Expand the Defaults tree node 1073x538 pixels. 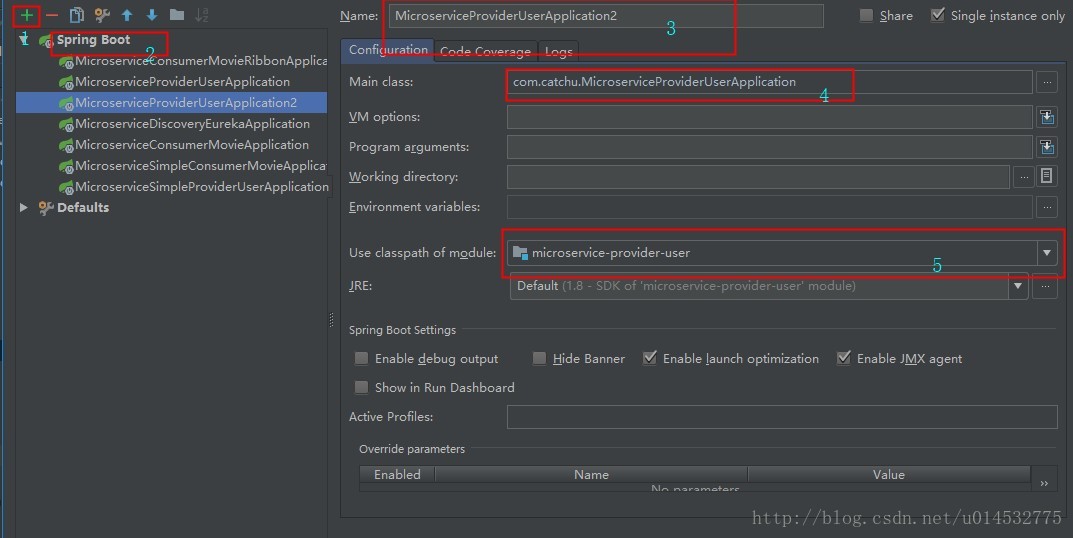tap(24, 207)
